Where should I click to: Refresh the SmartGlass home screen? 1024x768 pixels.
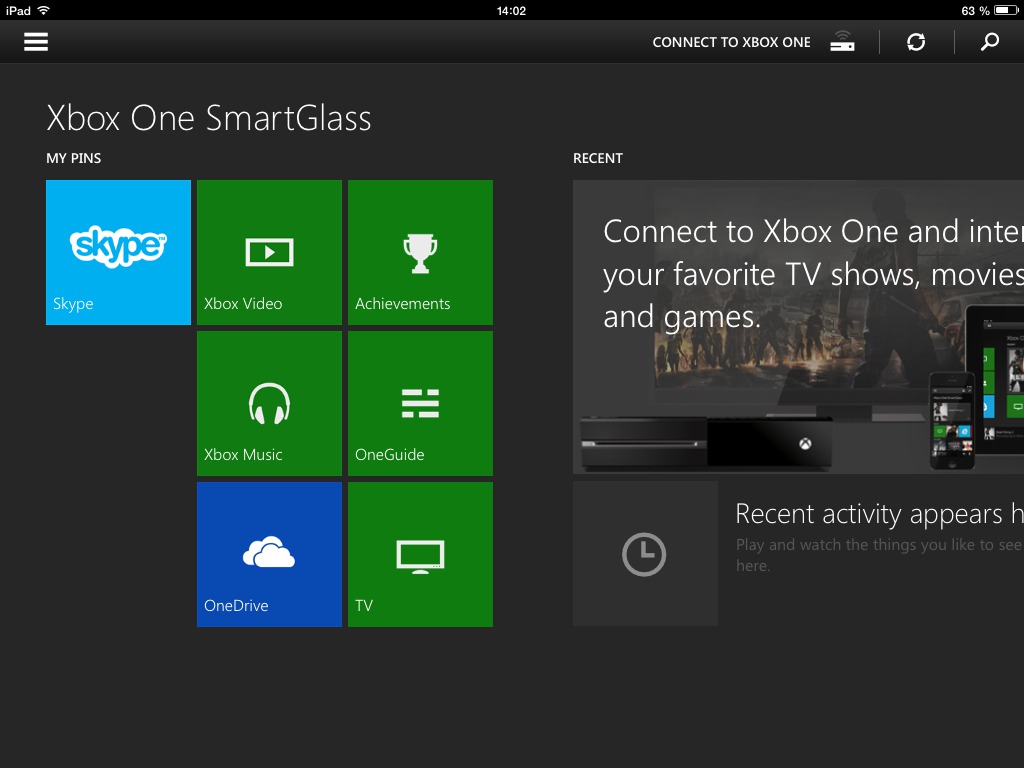click(915, 42)
